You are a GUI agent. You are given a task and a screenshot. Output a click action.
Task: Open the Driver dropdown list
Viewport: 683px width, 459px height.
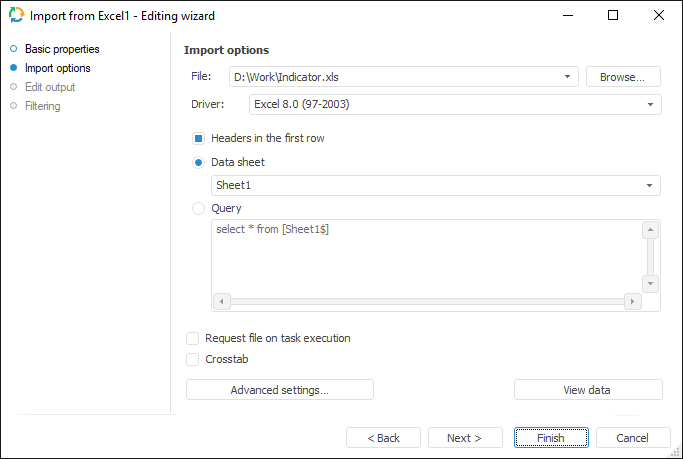650,104
